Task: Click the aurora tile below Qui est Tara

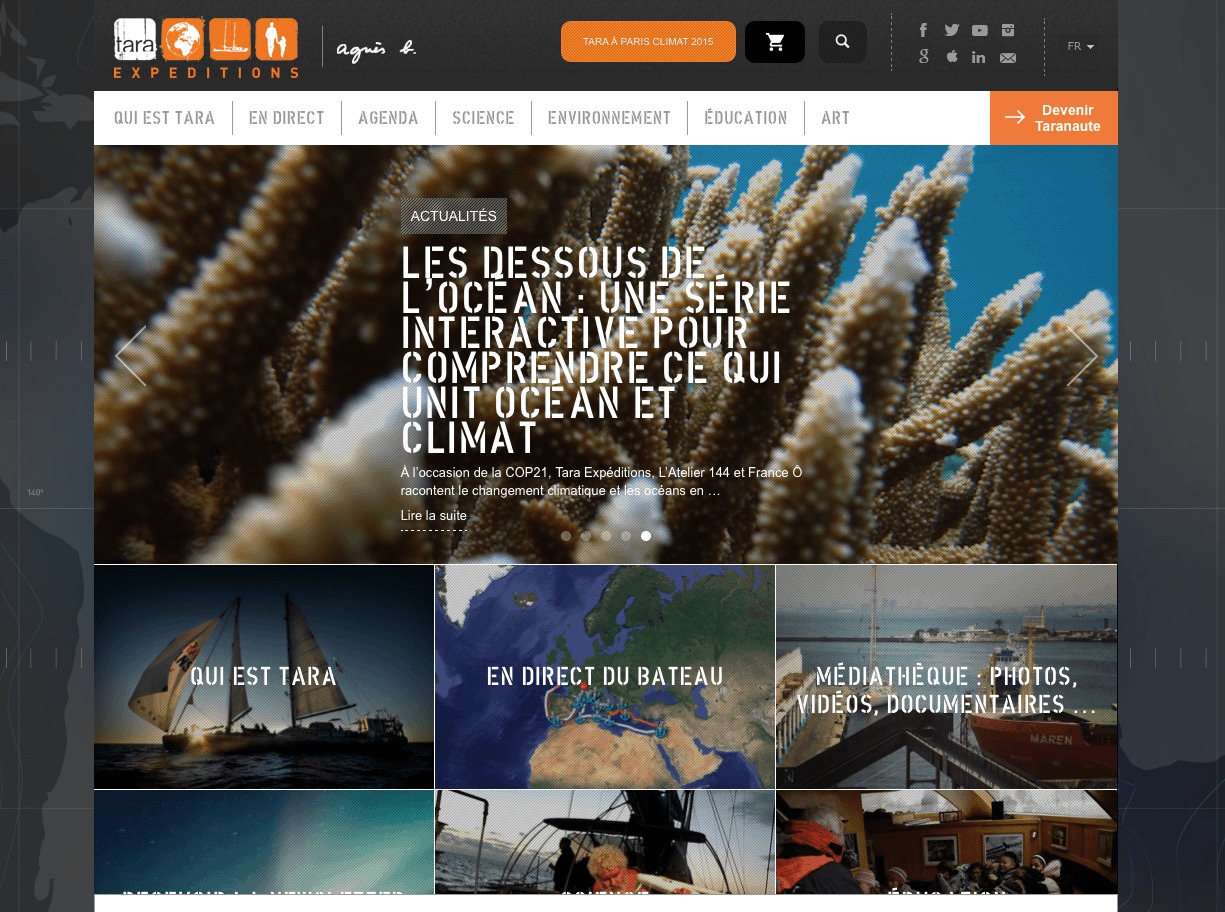Action: pos(264,842)
